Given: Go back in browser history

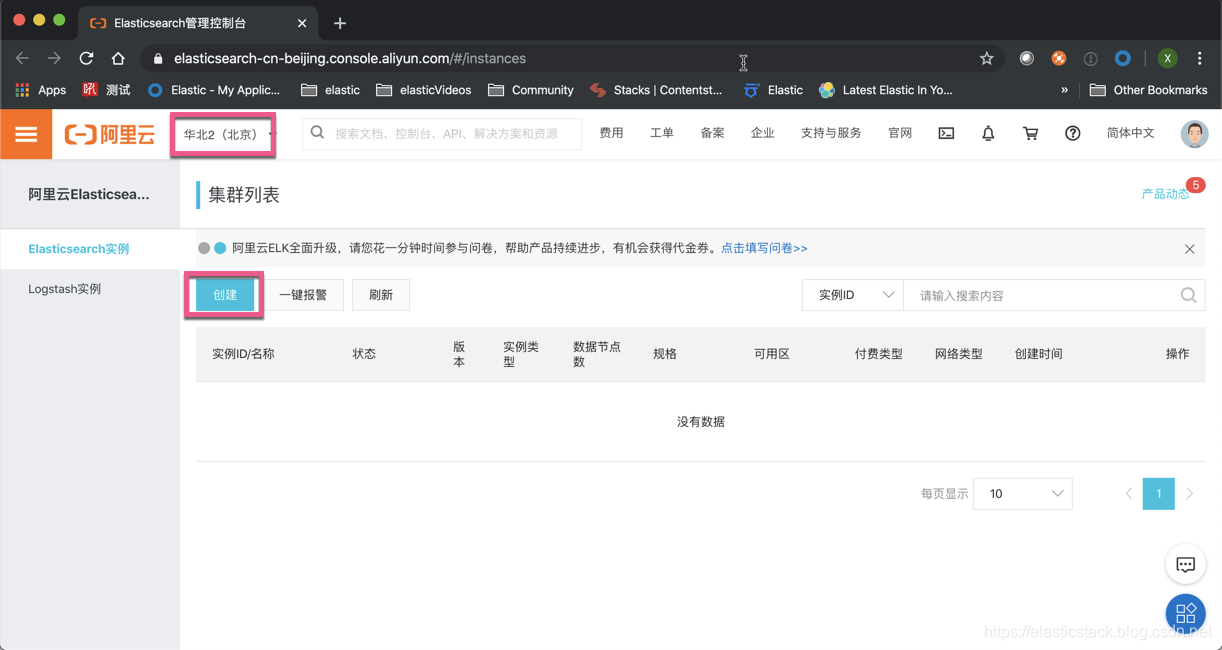Looking at the screenshot, I should click(22, 58).
